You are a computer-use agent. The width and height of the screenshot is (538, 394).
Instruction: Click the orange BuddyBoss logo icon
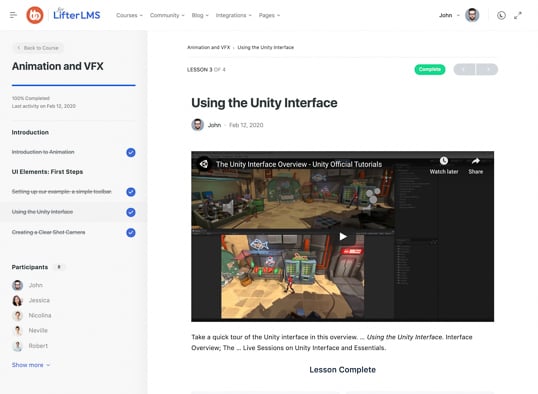pyautogui.click(x=35, y=15)
